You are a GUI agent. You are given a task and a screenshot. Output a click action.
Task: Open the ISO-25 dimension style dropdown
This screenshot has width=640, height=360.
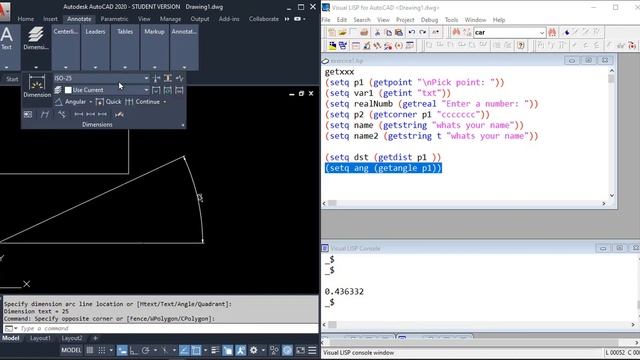pos(146,78)
